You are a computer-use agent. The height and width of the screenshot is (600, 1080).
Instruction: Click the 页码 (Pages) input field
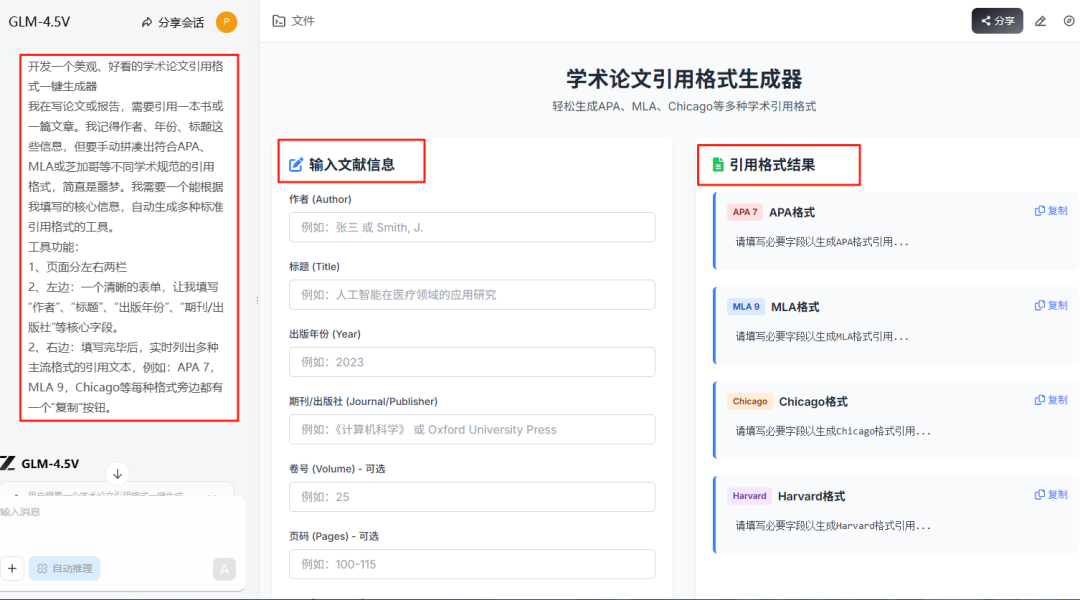[x=472, y=564]
